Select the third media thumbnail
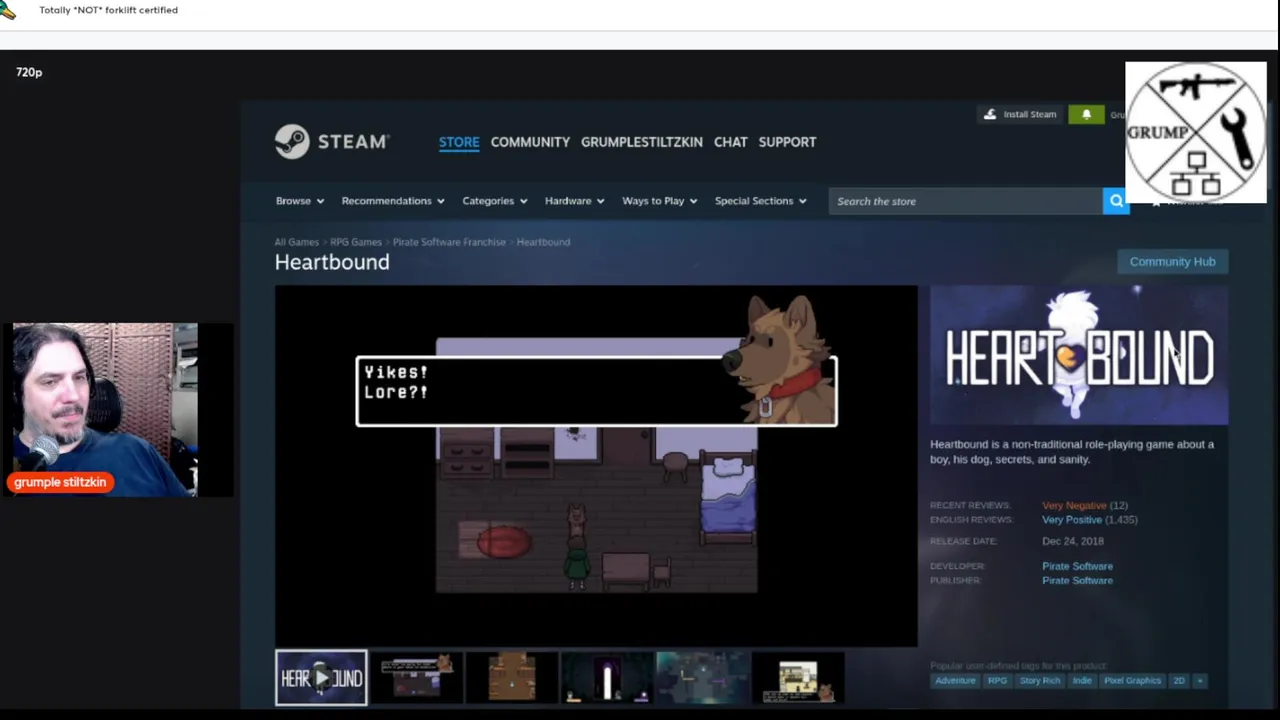The image size is (1280, 720). click(511, 678)
